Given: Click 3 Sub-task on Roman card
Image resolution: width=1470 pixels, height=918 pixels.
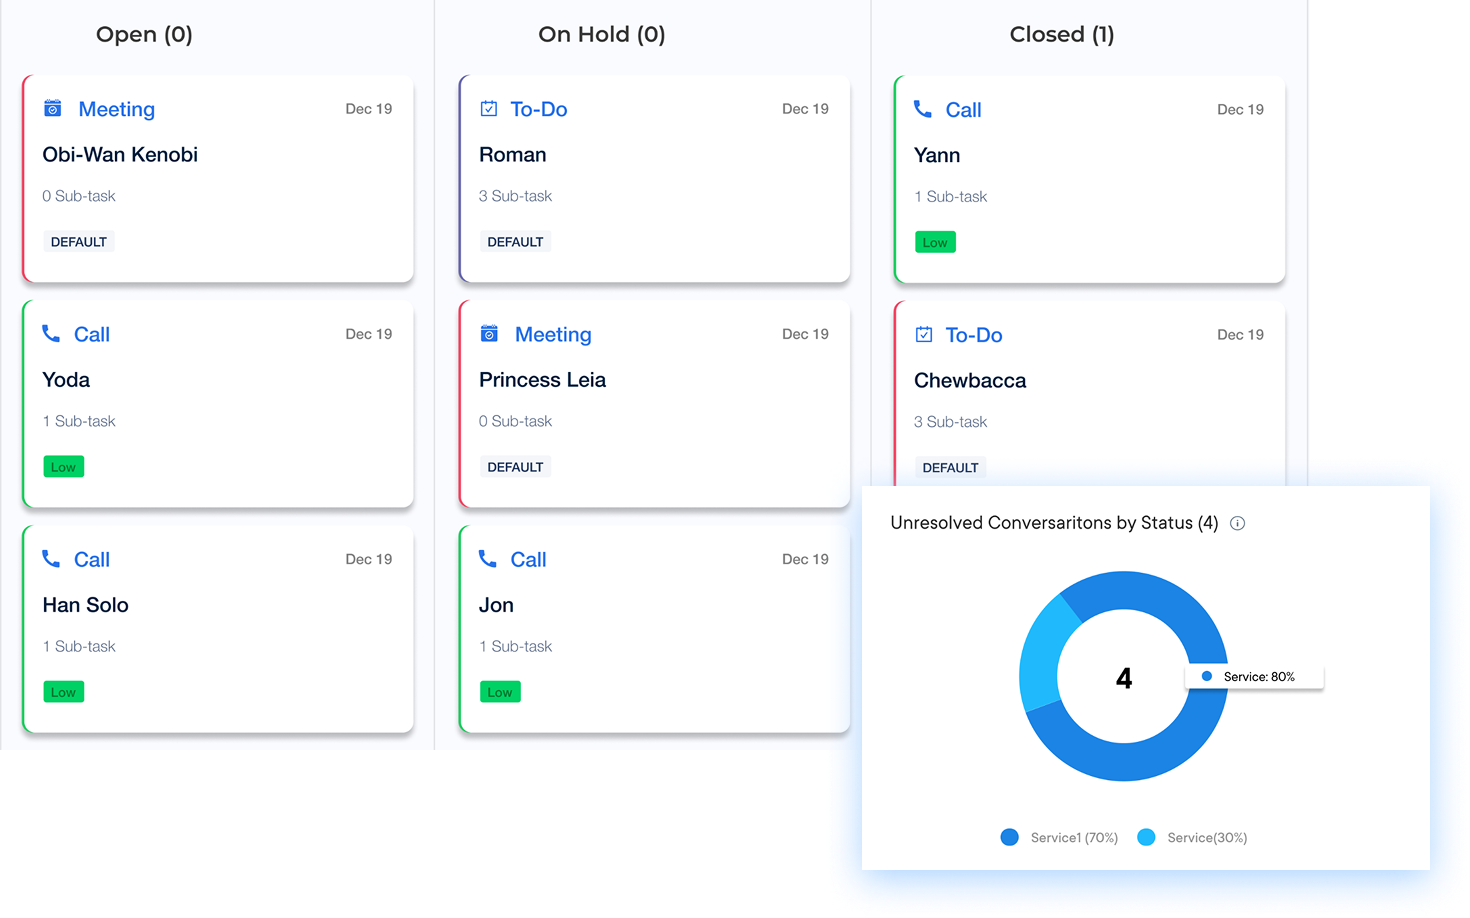Looking at the screenshot, I should [515, 196].
